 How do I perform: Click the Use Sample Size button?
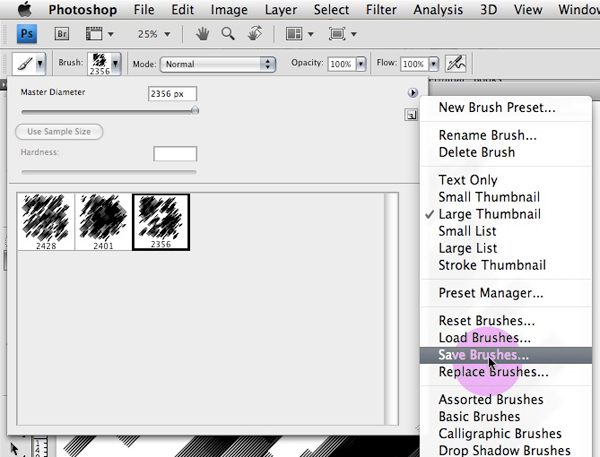(x=59, y=132)
